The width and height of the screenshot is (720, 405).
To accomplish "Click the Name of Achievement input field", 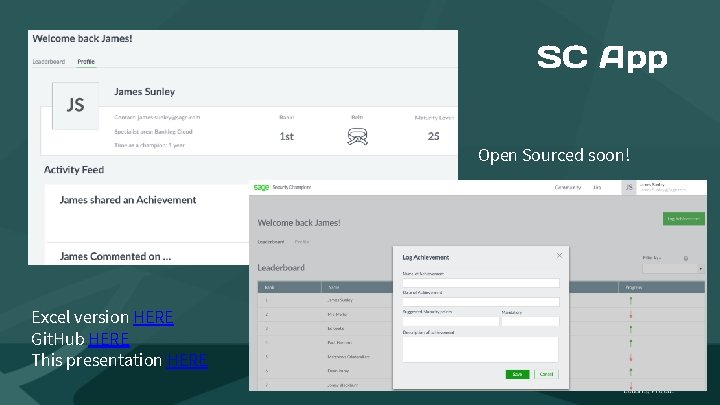I will pos(481,282).
